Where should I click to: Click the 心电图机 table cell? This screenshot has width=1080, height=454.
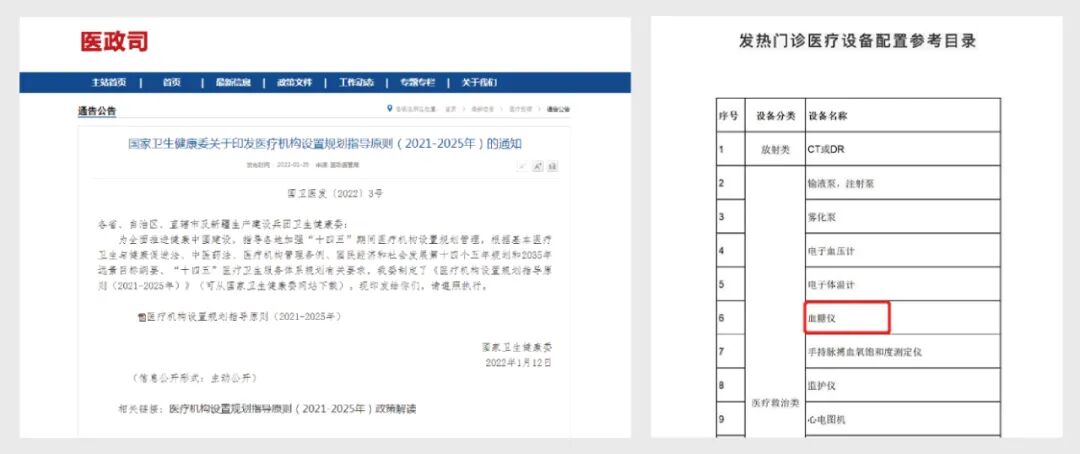coord(902,418)
